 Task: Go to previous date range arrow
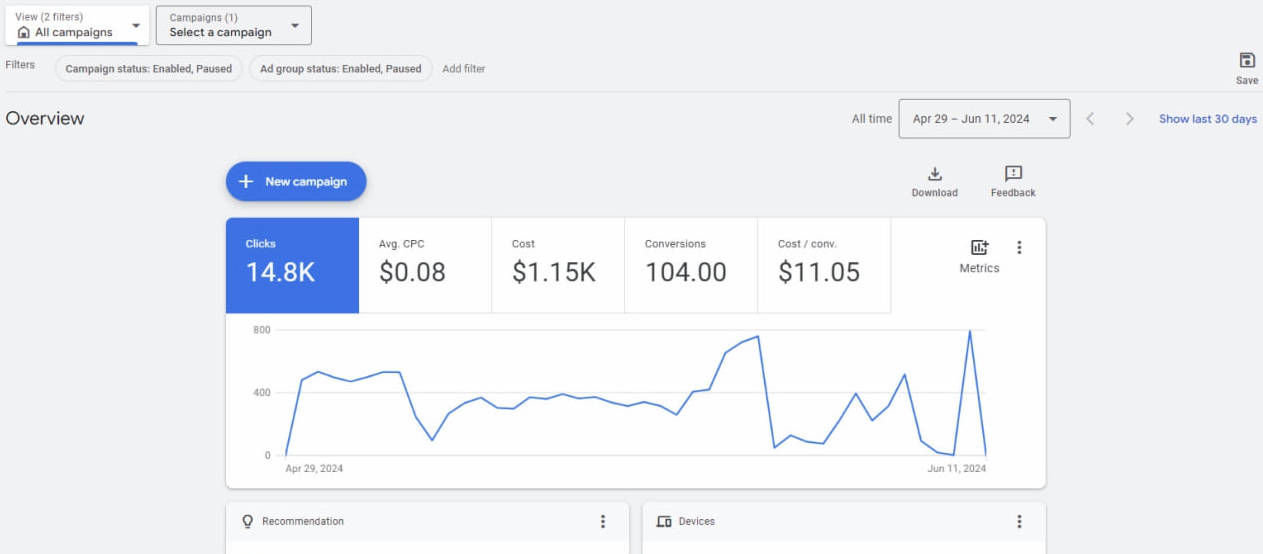(1090, 119)
